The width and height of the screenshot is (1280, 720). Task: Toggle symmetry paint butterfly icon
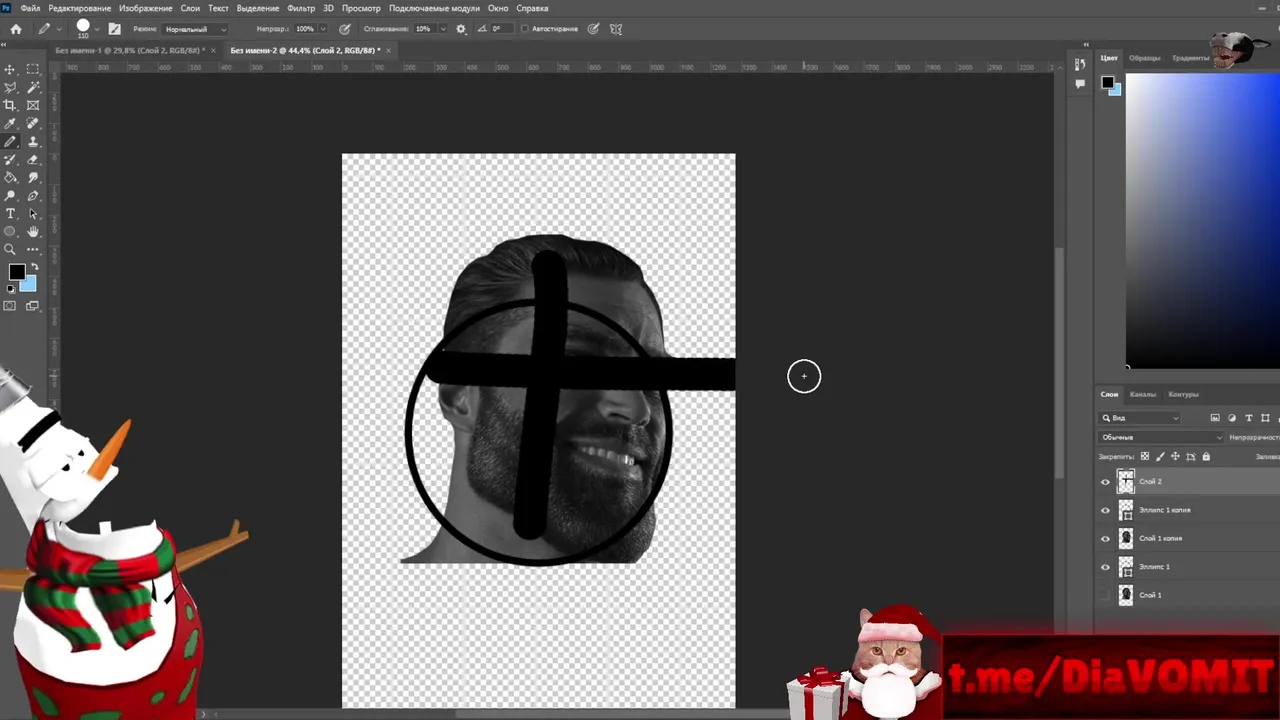point(616,29)
